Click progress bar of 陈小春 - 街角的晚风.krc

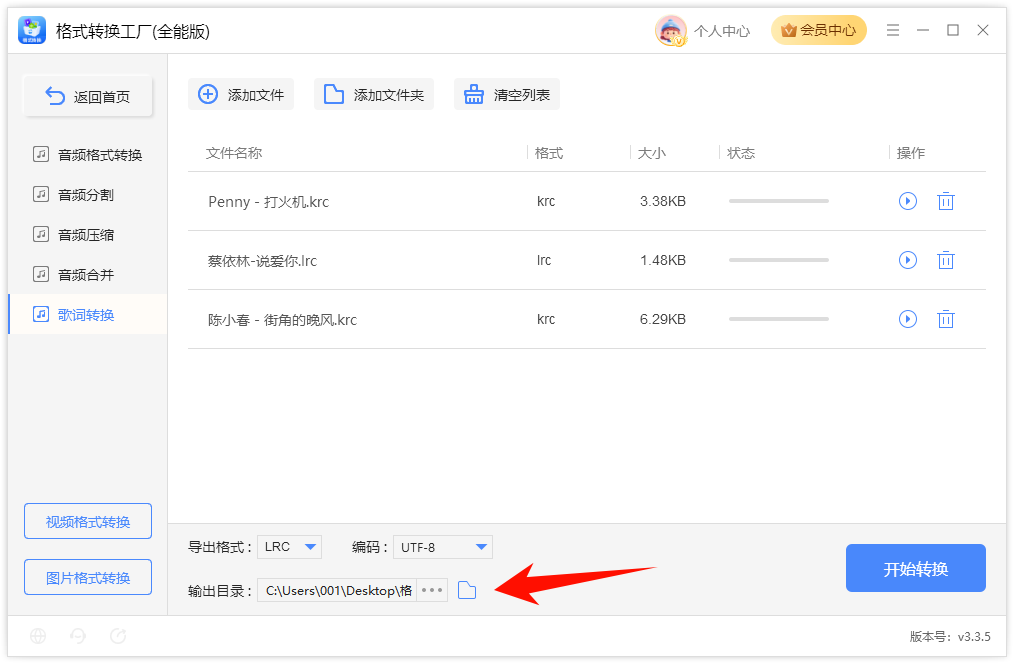[779, 319]
